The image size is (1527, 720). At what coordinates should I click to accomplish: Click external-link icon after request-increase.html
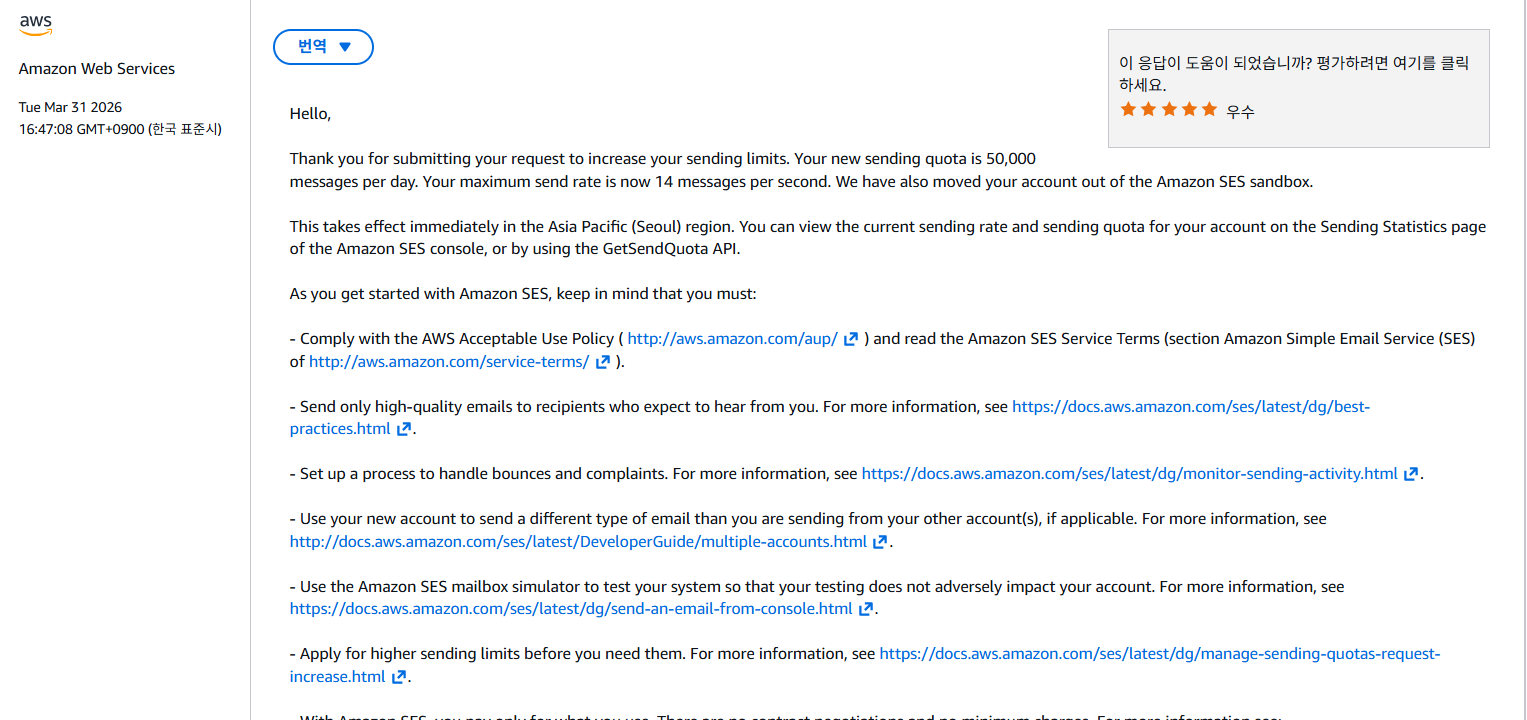pos(399,677)
